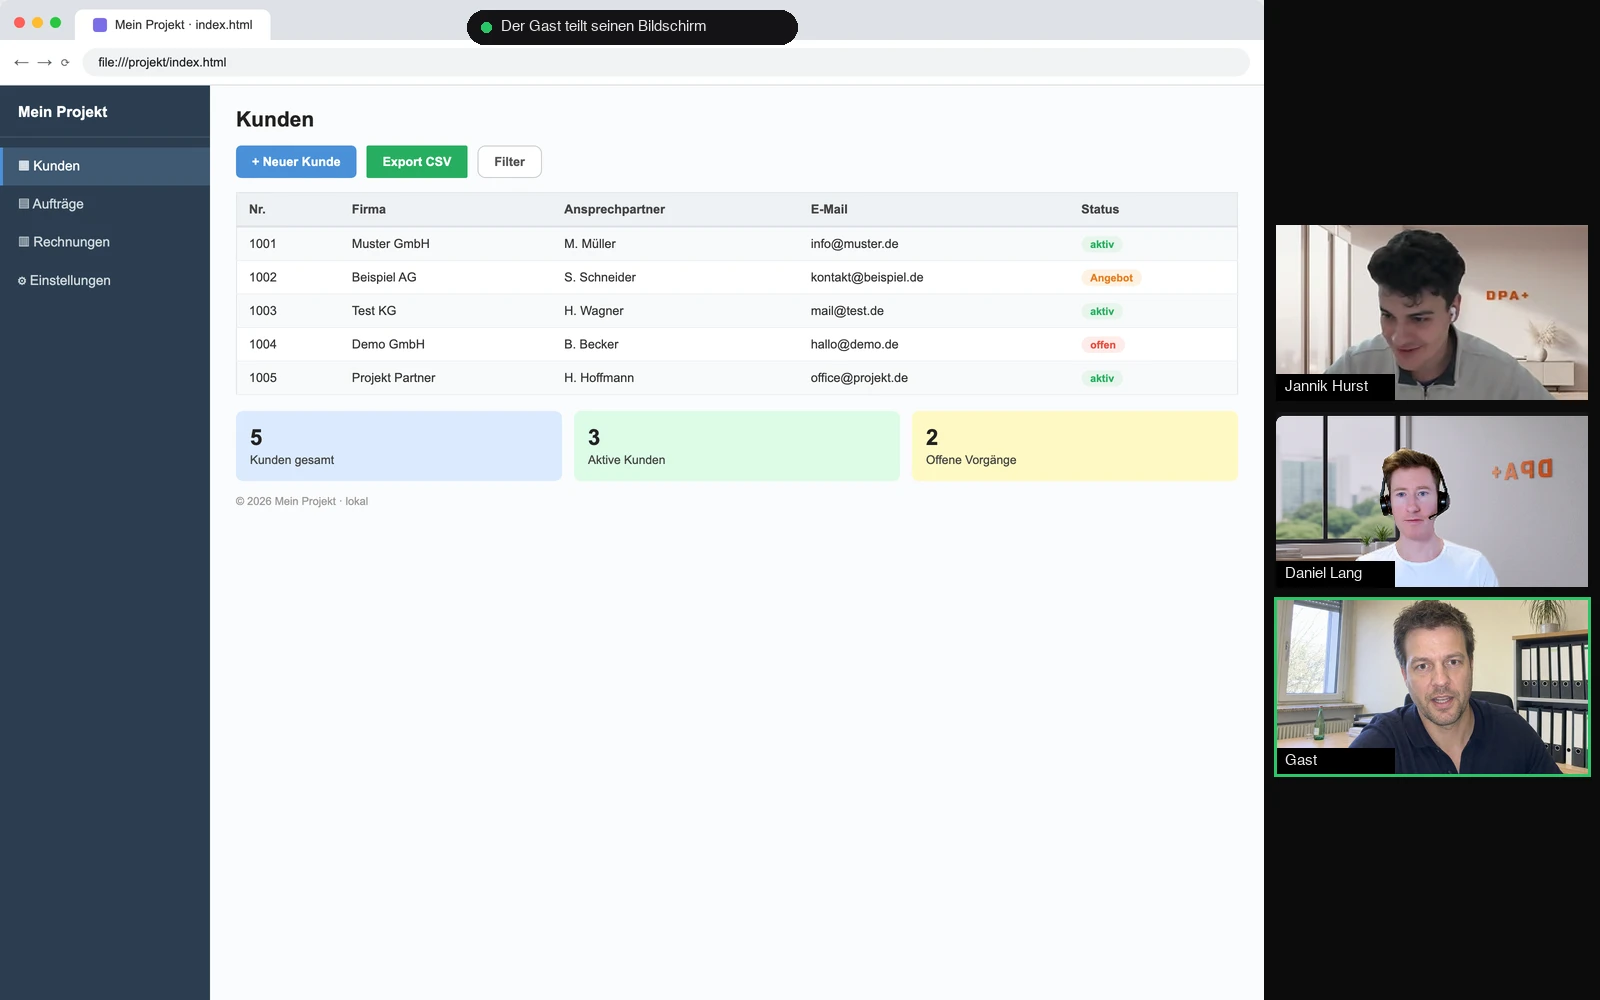Select the Mein Projekt index.html browser tab
Screen dimensions: 1600x1000
click(x=172, y=25)
